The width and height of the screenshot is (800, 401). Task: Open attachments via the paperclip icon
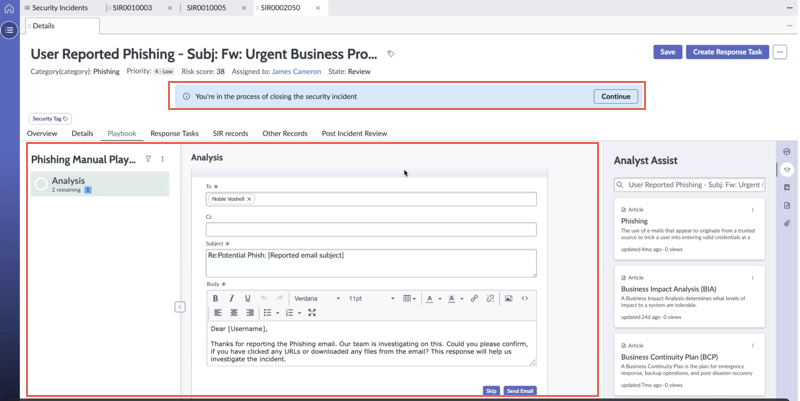[x=787, y=223]
